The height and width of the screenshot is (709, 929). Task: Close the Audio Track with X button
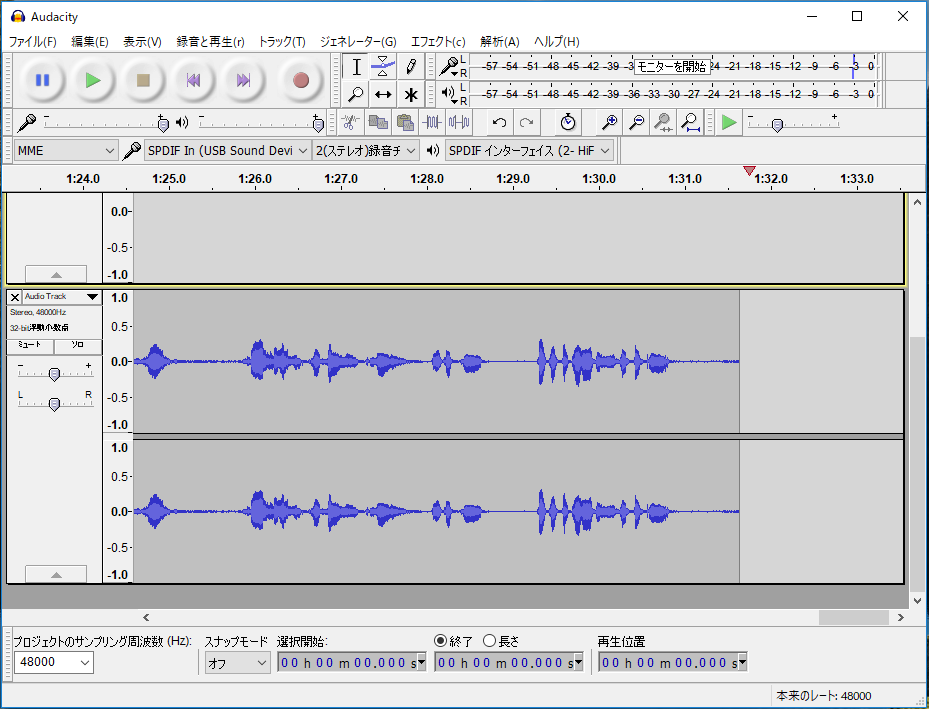[15, 296]
